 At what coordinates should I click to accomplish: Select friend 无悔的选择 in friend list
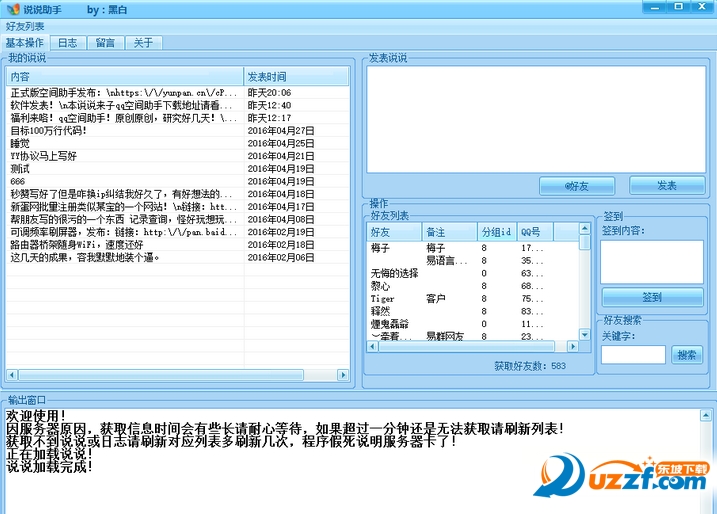473,273
